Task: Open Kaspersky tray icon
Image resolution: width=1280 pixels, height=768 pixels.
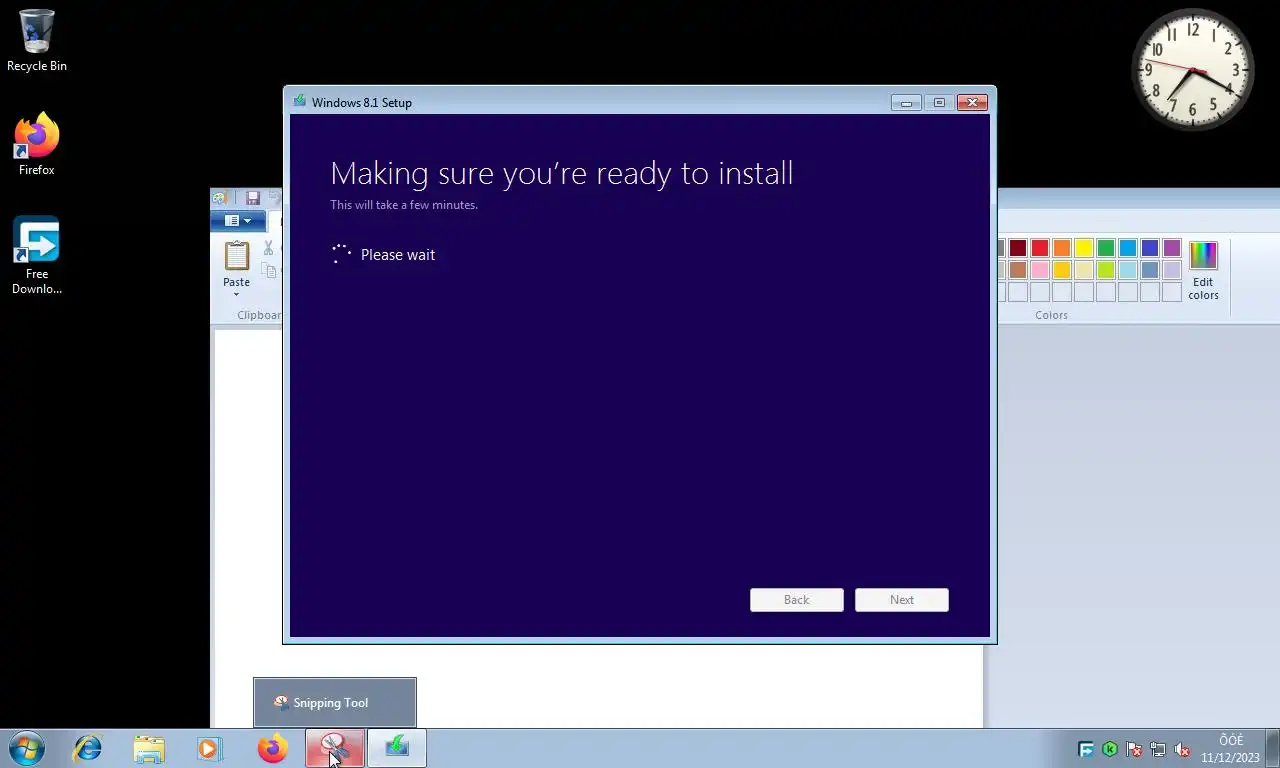Action: 1110,749
